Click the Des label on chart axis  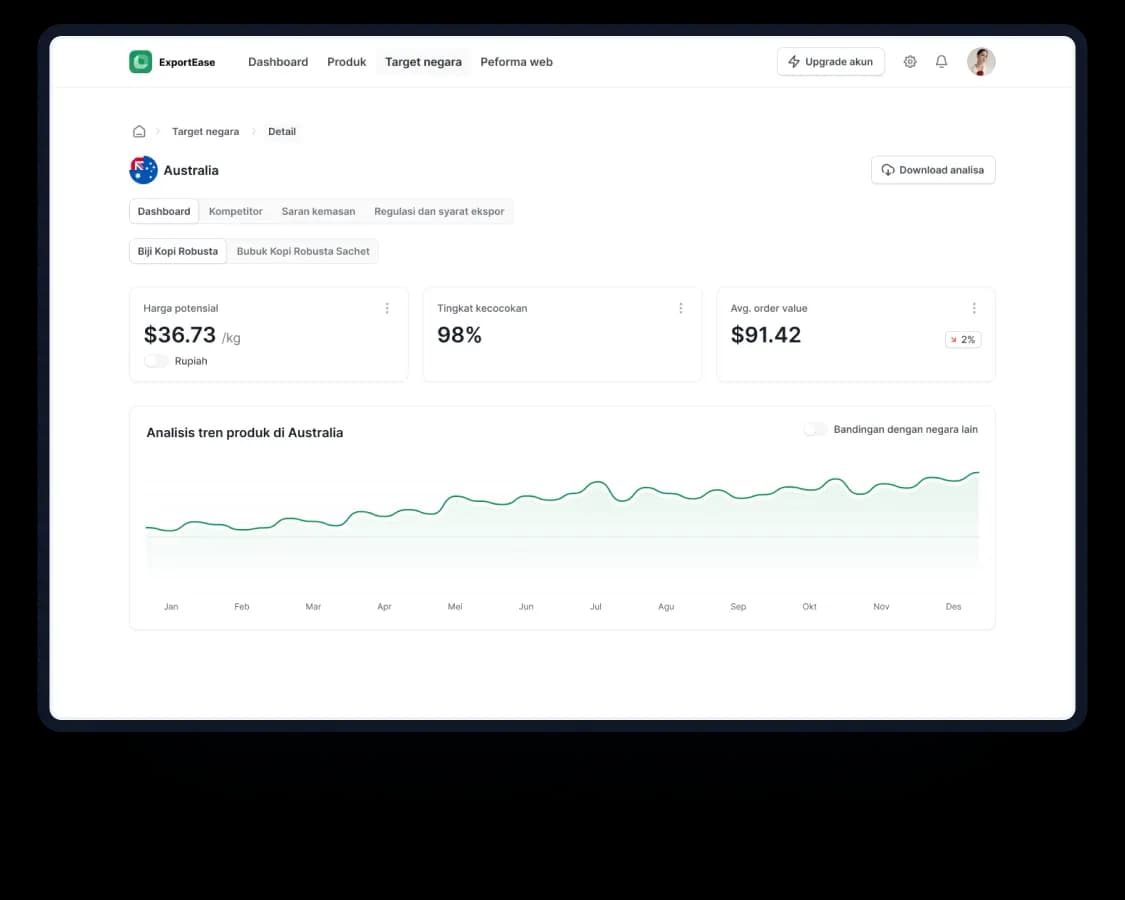tap(953, 606)
